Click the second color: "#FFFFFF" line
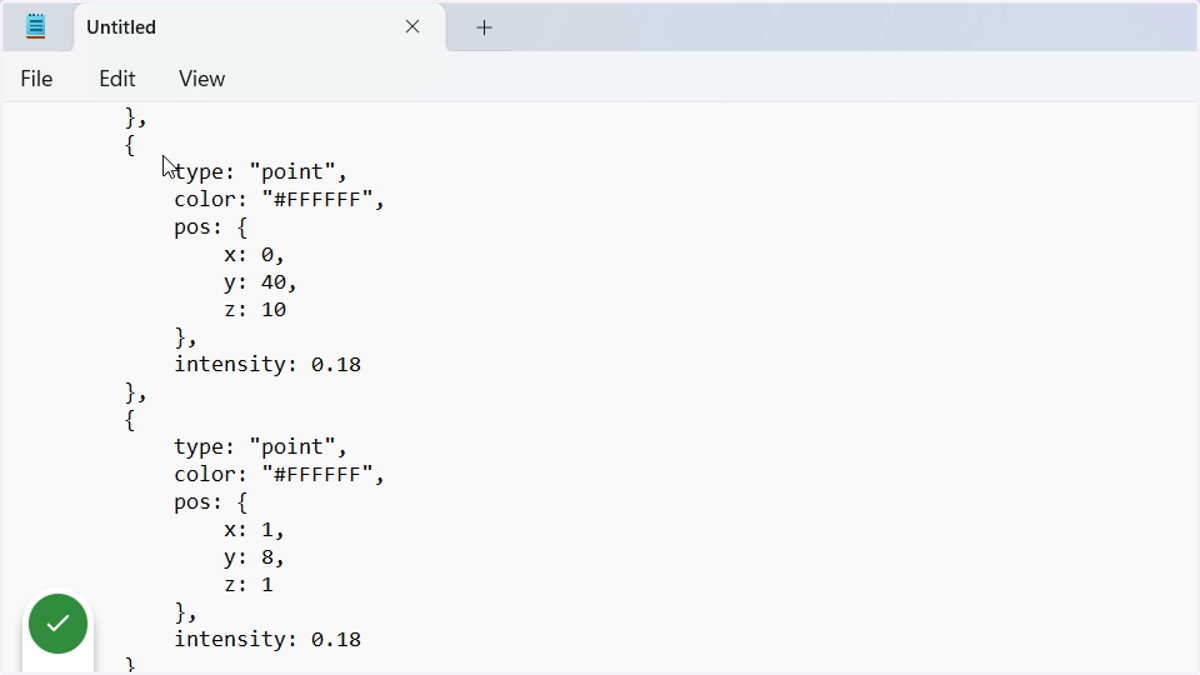 click(x=279, y=474)
